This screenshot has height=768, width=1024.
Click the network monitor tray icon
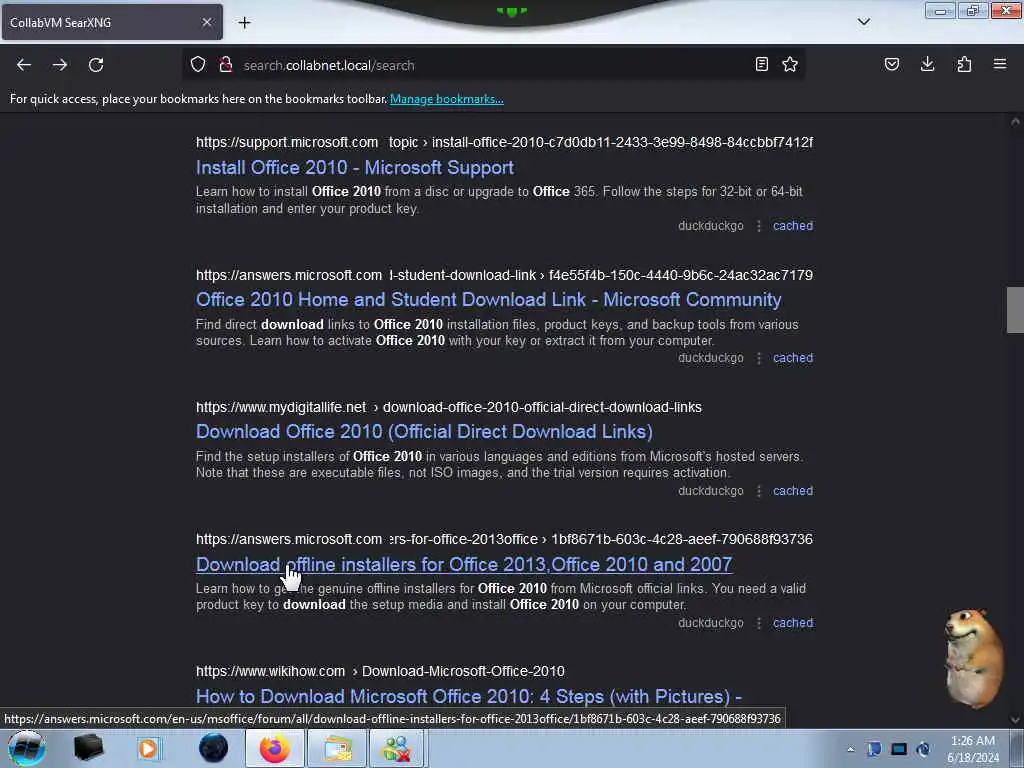(x=899, y=749)
